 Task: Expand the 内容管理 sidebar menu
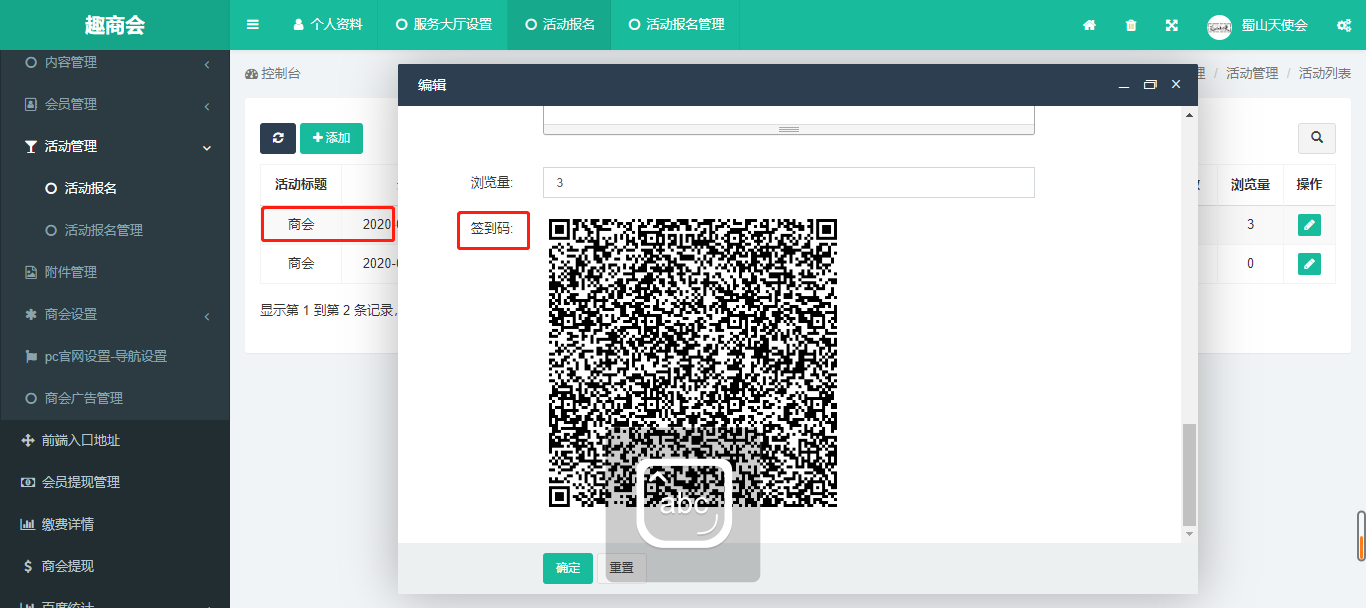point(115,63)
